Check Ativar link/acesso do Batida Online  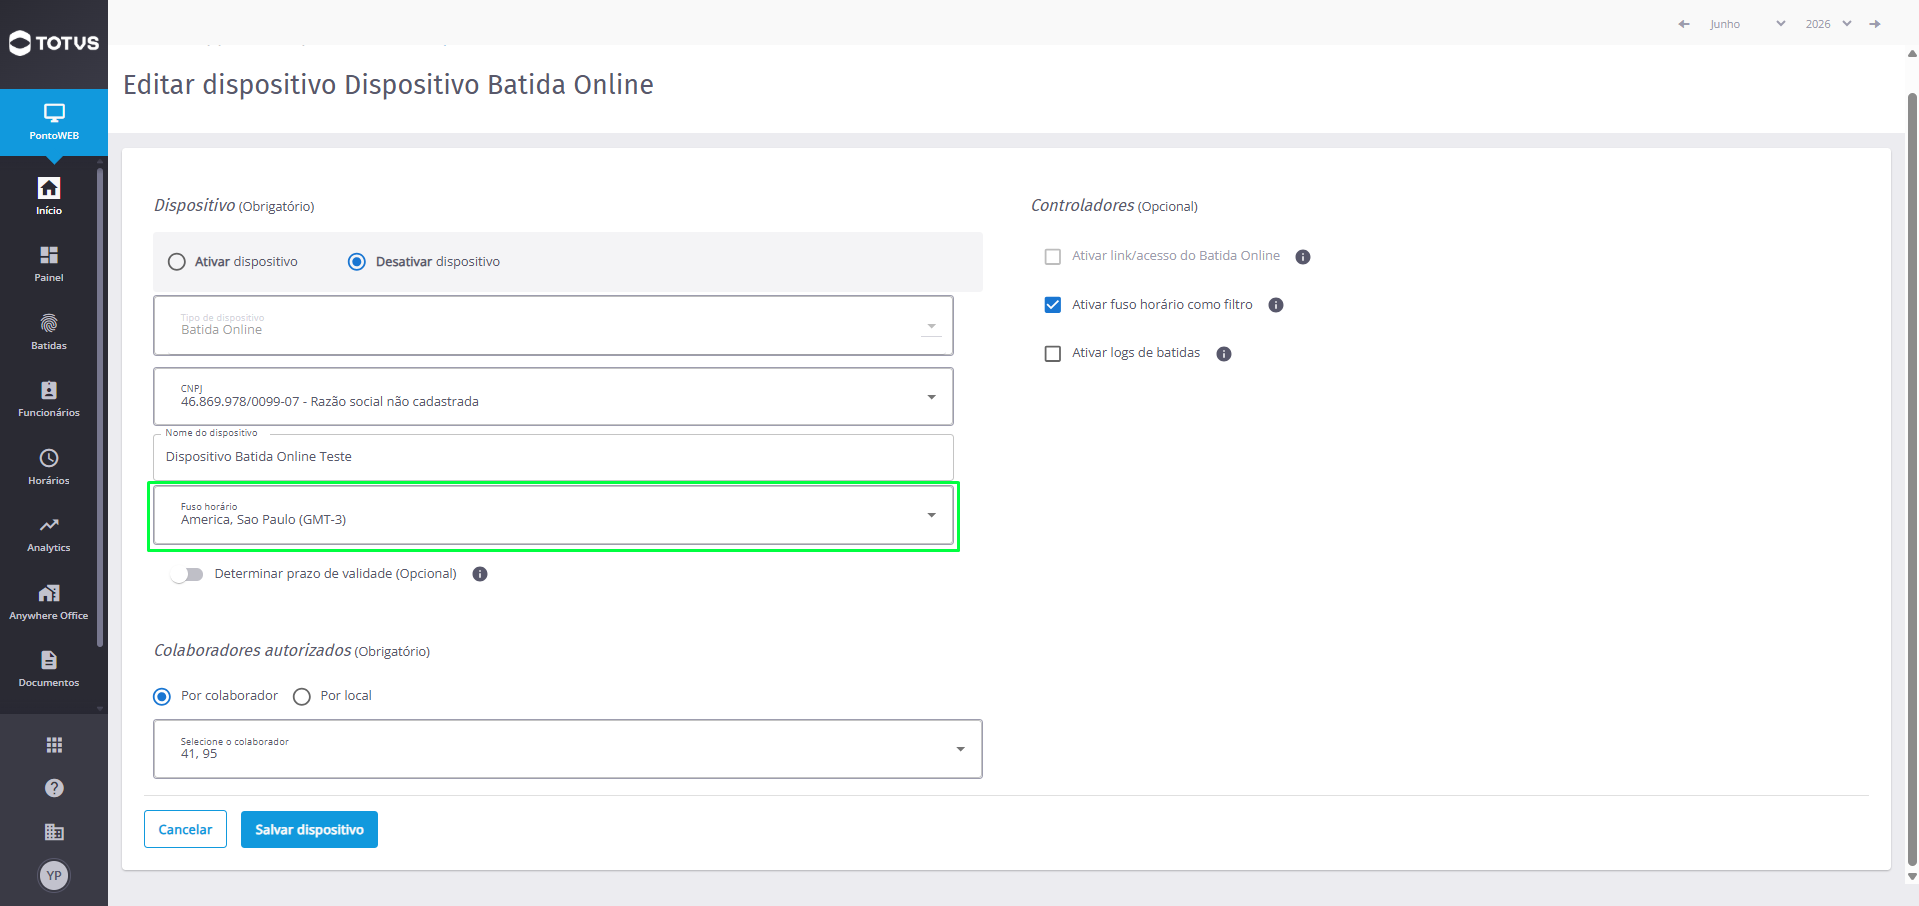1053,257
